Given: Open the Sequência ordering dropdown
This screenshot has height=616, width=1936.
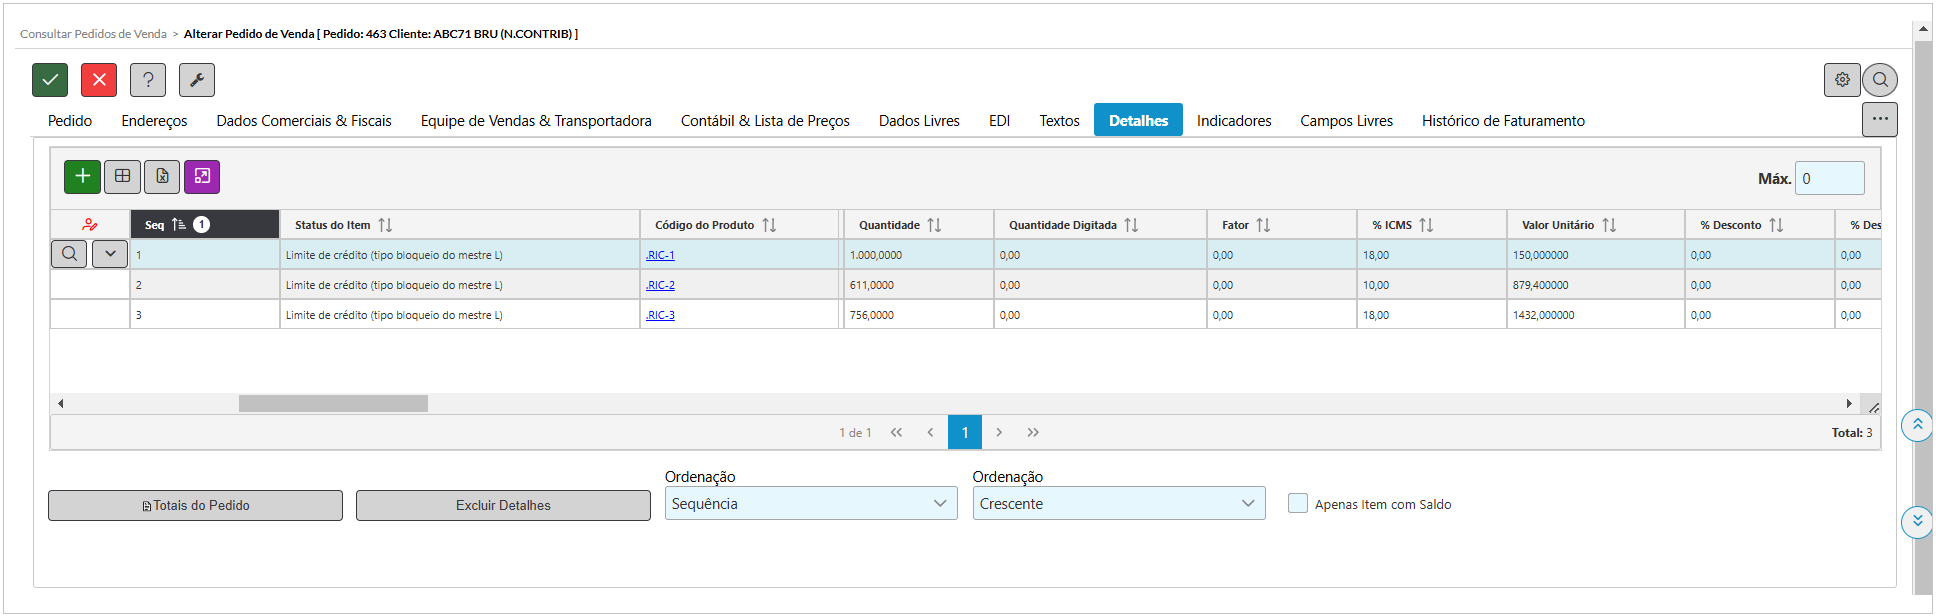Looking at the screenshot, I should point(810,504).
